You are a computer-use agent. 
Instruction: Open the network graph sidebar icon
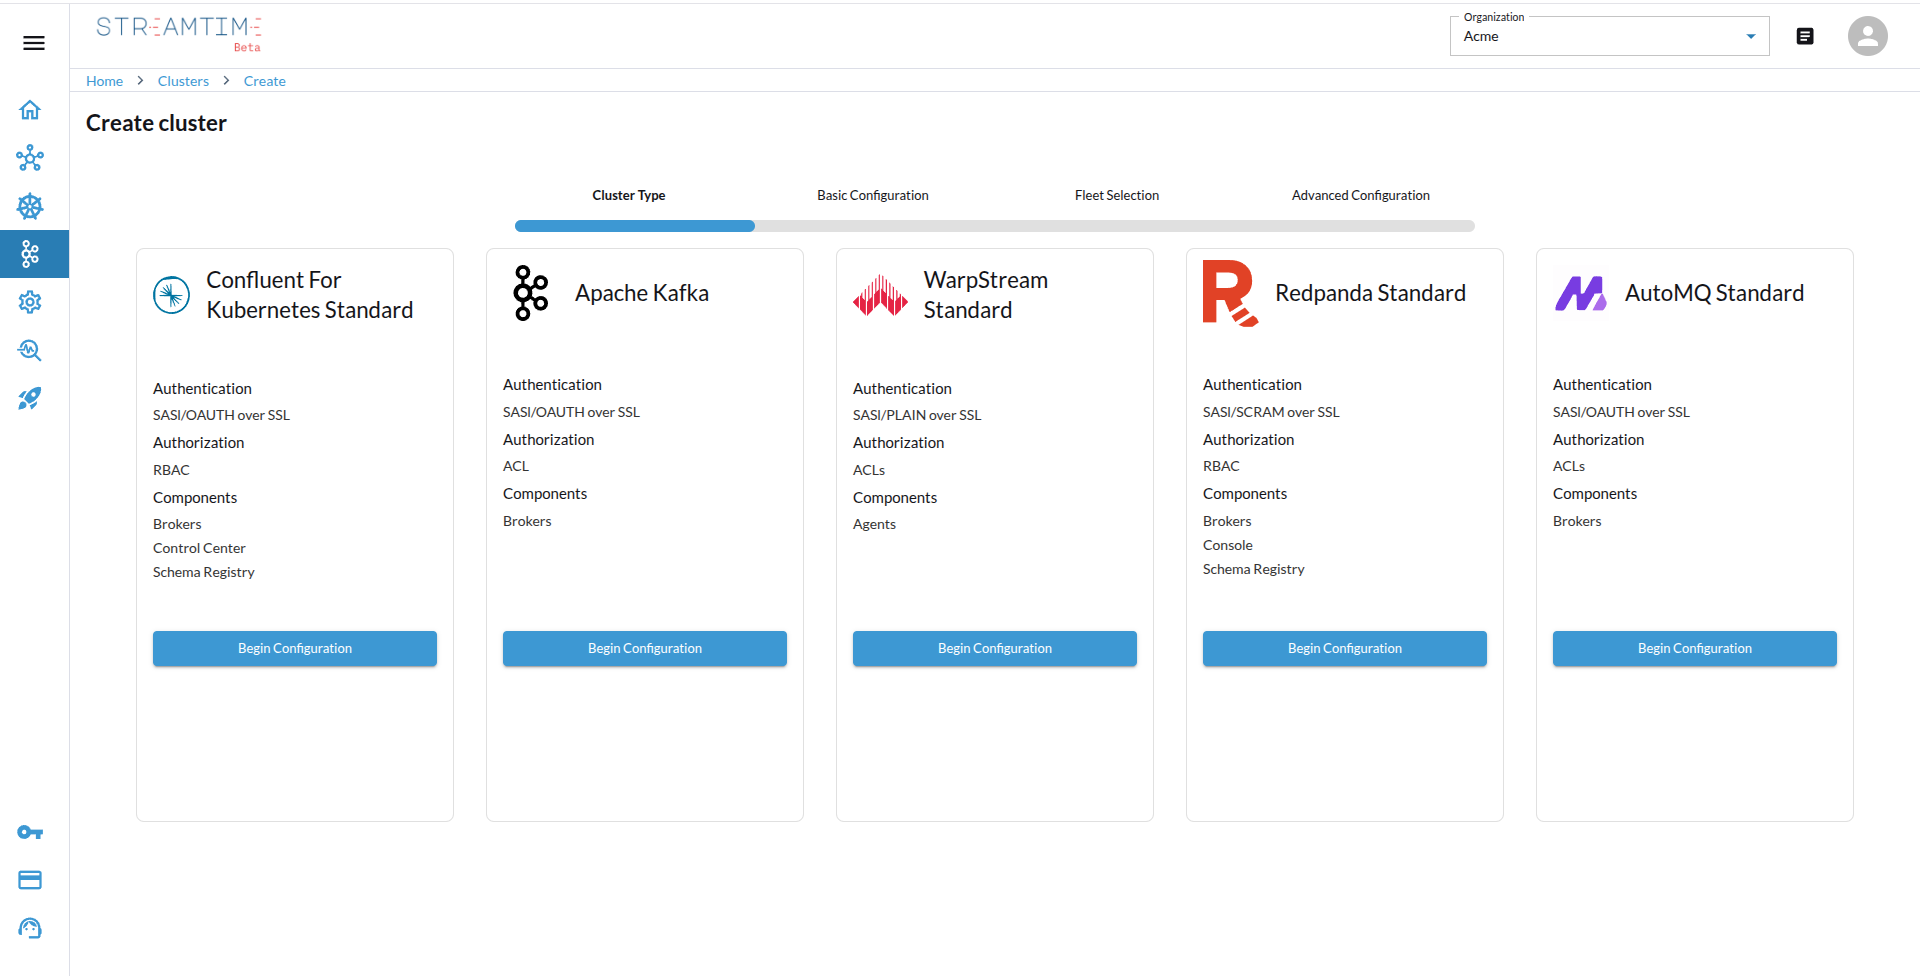tap(30, 158)
